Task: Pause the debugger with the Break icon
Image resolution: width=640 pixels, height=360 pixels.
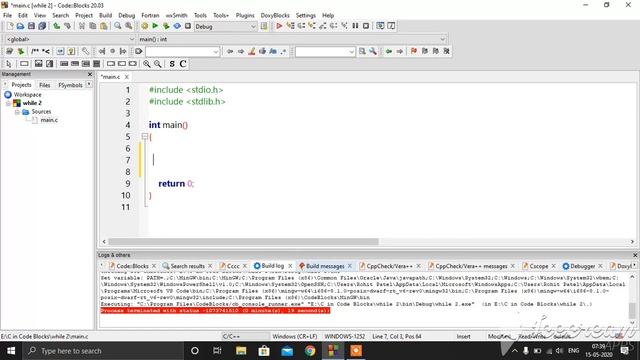Action: click(x=355, y=26)
